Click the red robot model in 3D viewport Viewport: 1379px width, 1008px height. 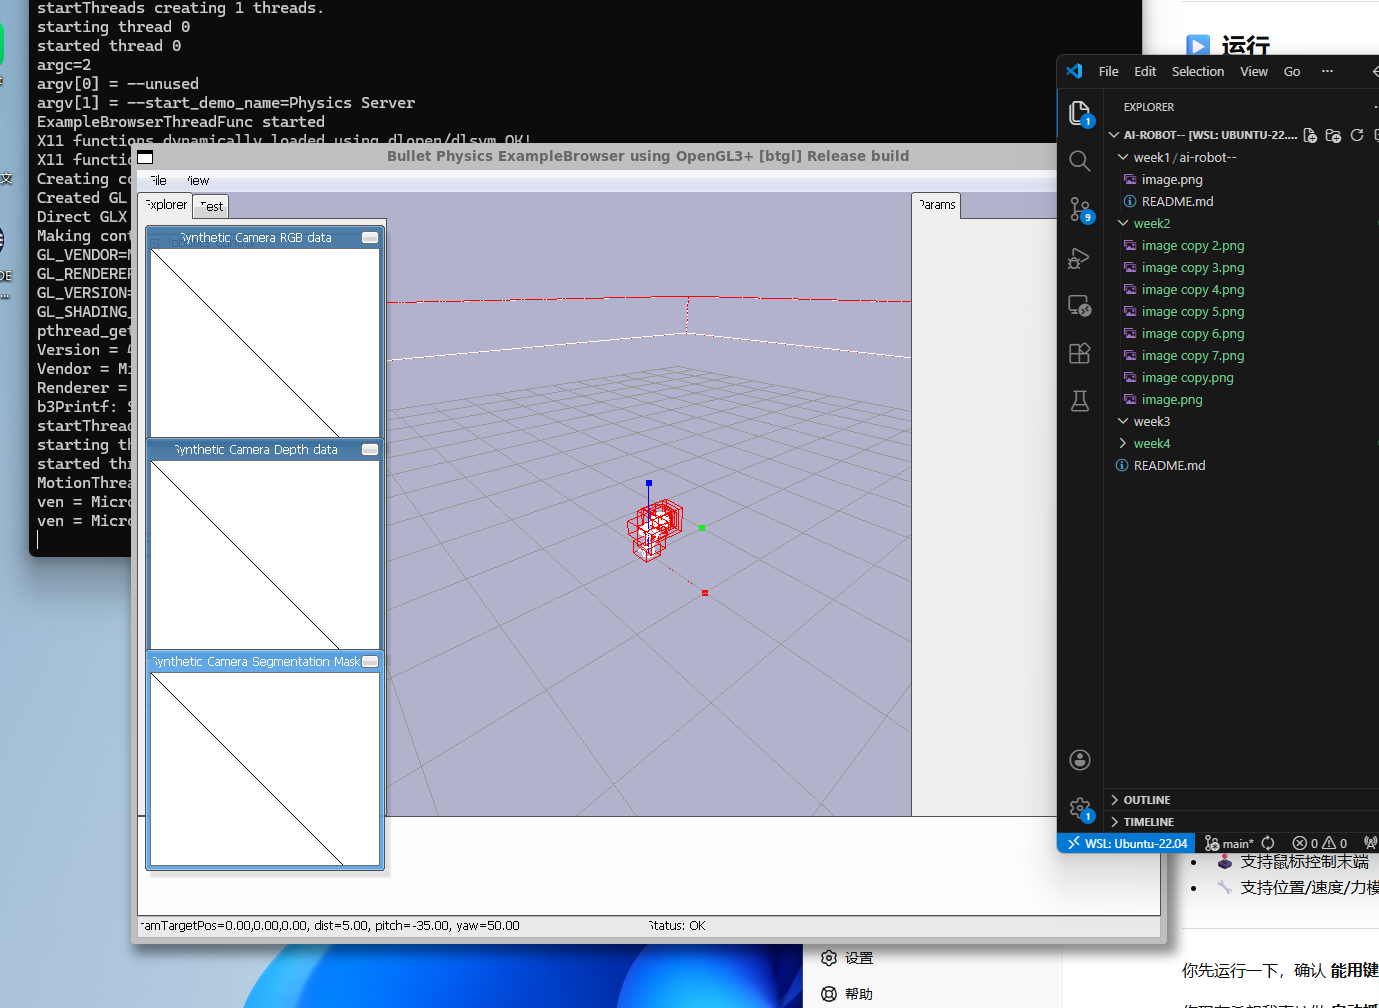pyautogui.click(x=656, y=529)
